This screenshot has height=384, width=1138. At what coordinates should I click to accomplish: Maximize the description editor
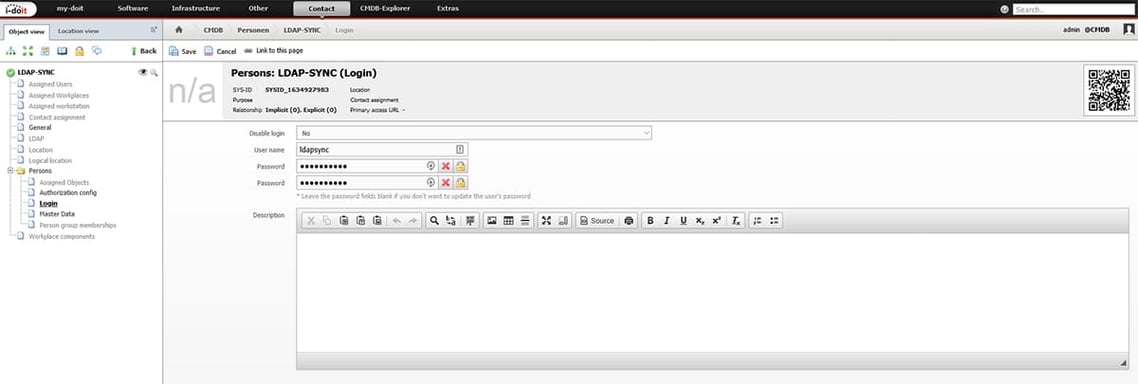[547, 221]
